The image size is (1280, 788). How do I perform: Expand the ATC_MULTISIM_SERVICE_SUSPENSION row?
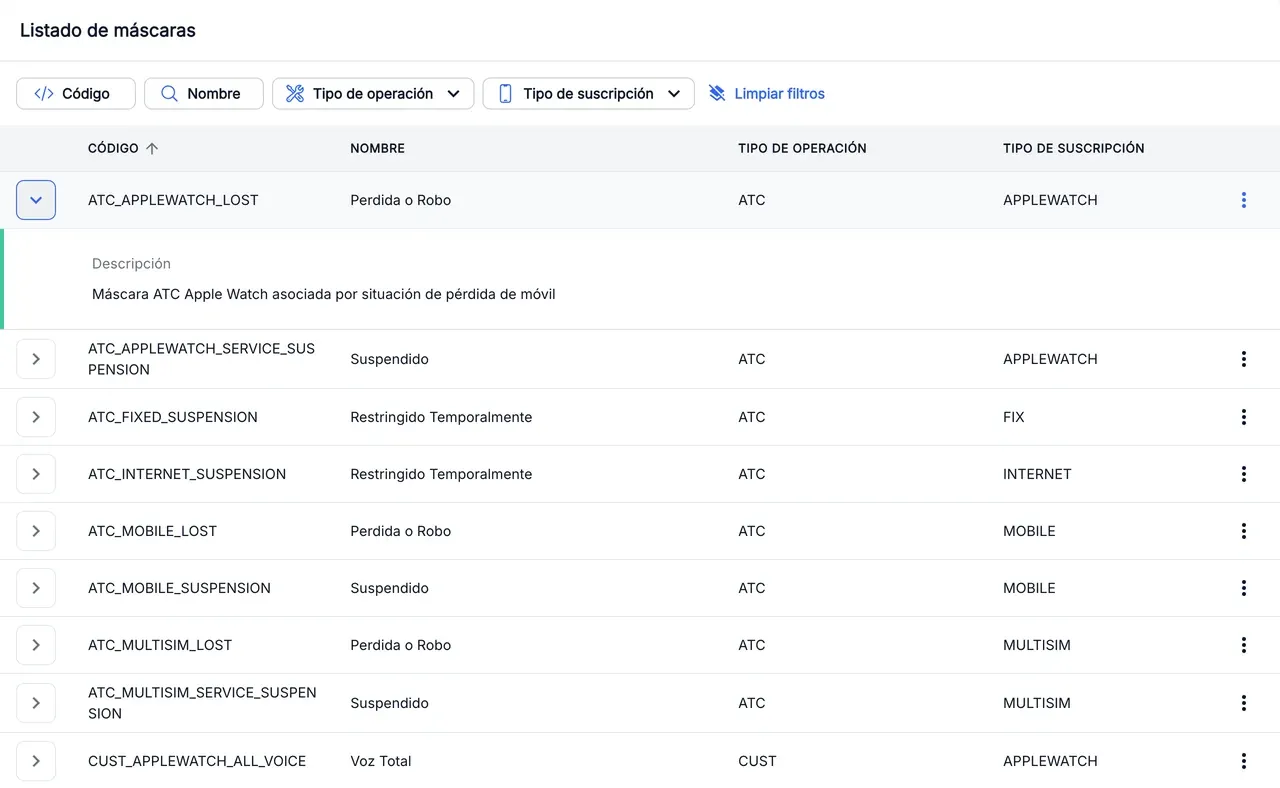click(36, 703)
